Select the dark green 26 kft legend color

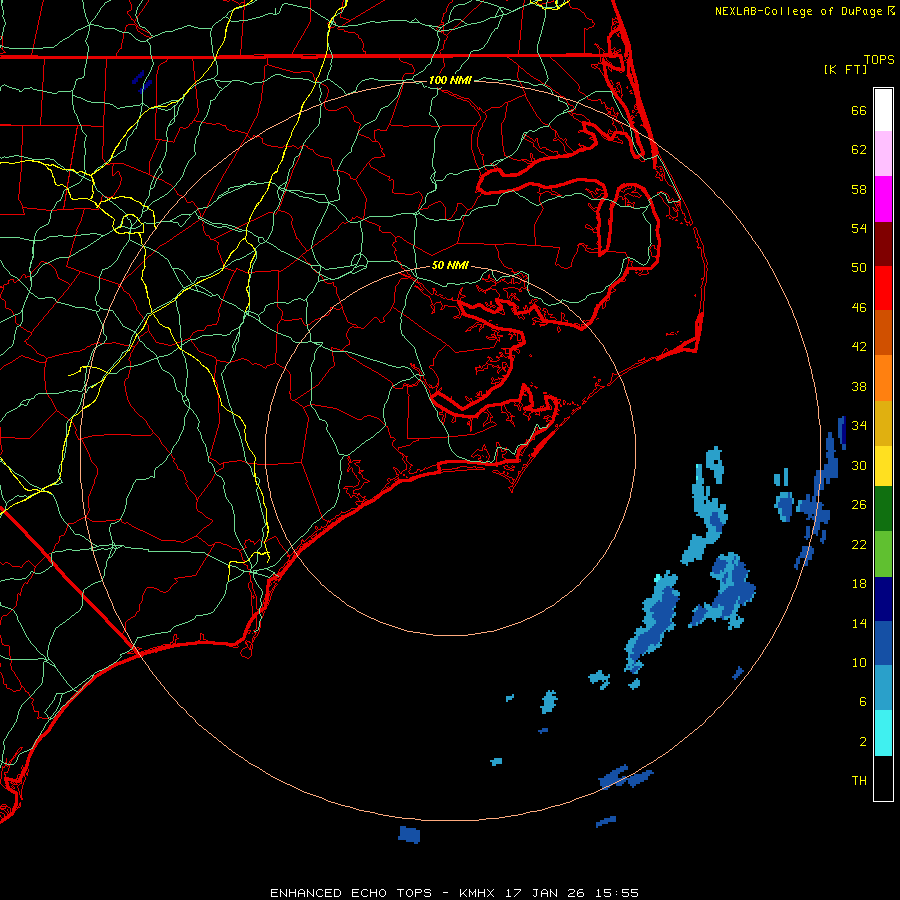[883, 509]
